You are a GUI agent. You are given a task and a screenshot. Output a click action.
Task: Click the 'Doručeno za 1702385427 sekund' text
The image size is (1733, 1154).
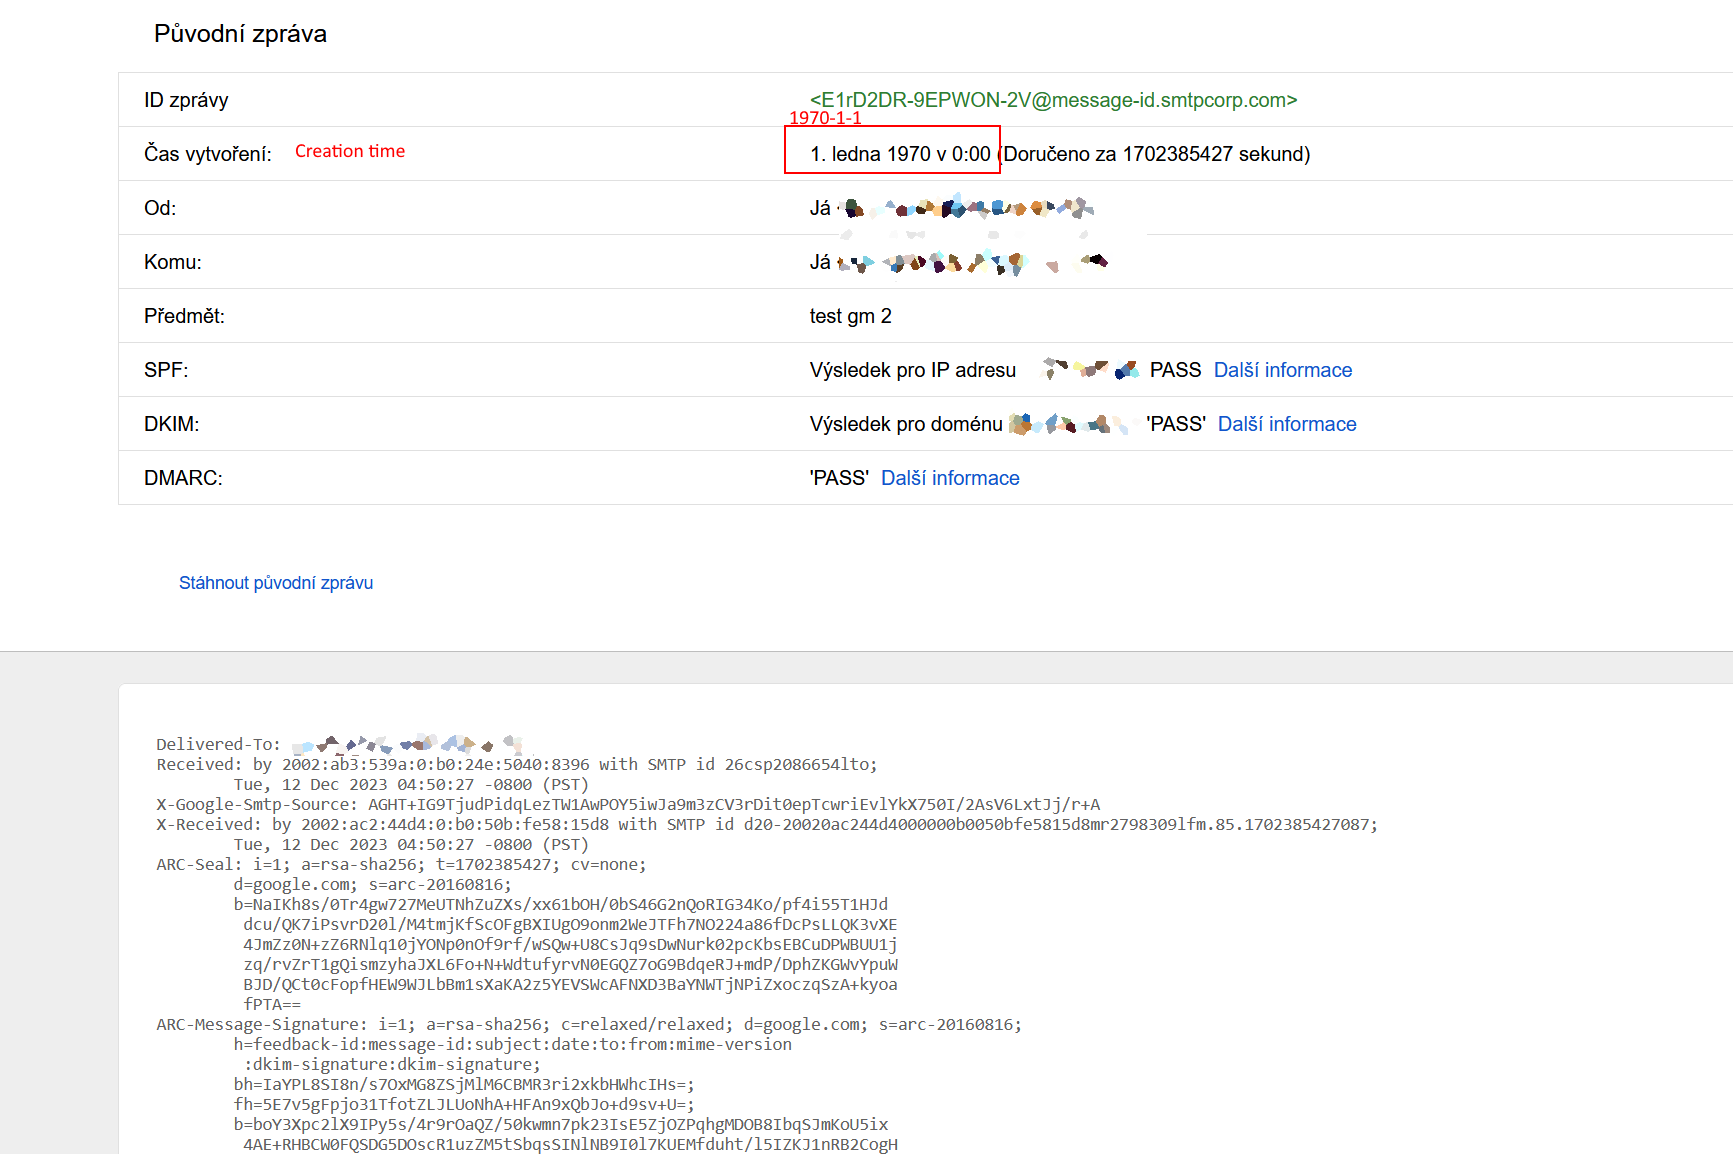pyautogui.click(x=1157, y=154)
